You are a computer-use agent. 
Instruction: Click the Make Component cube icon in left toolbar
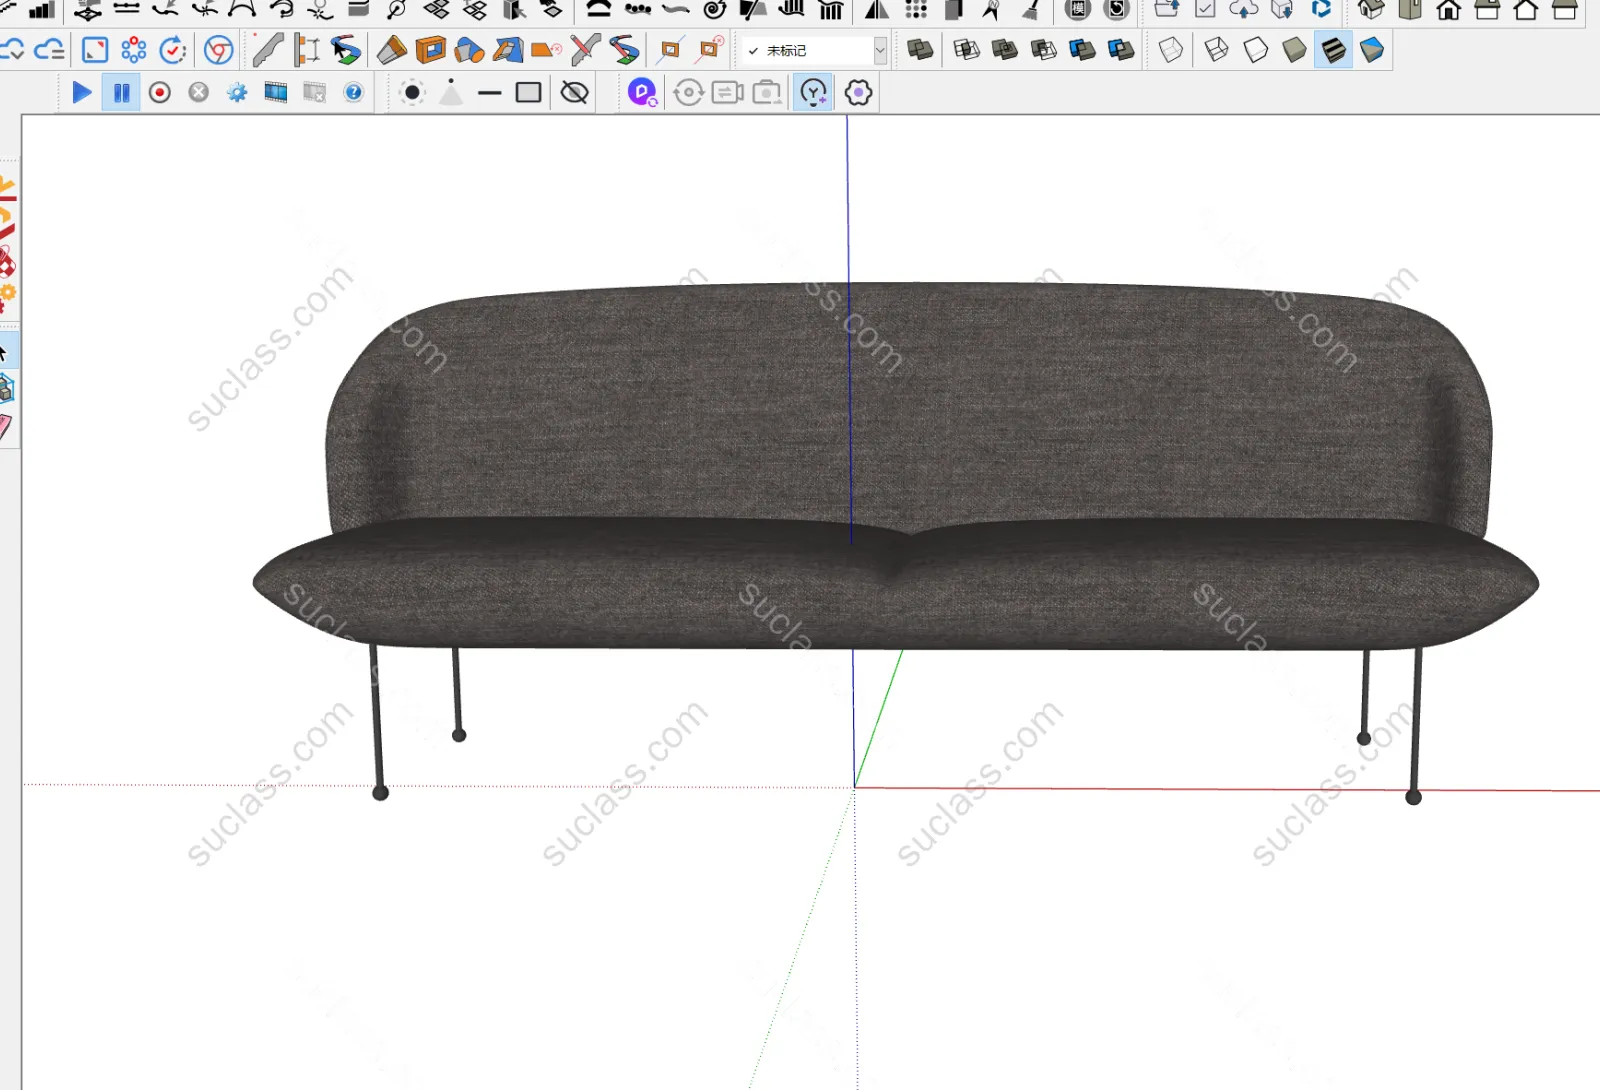tap(6, 388)
